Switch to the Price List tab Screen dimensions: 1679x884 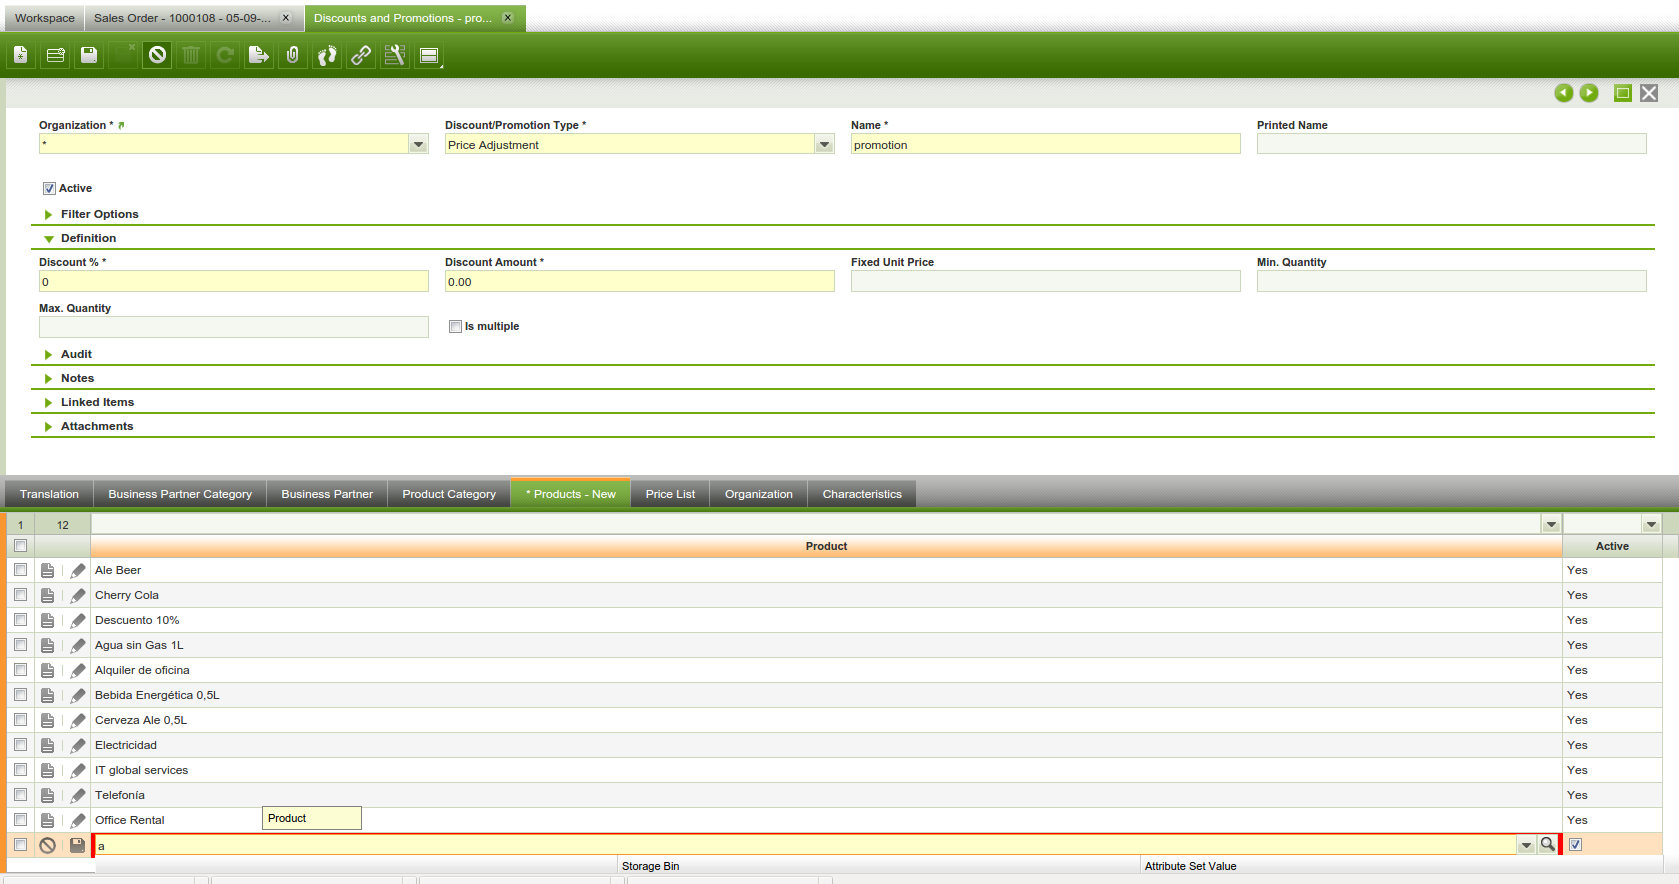[670, 494]
